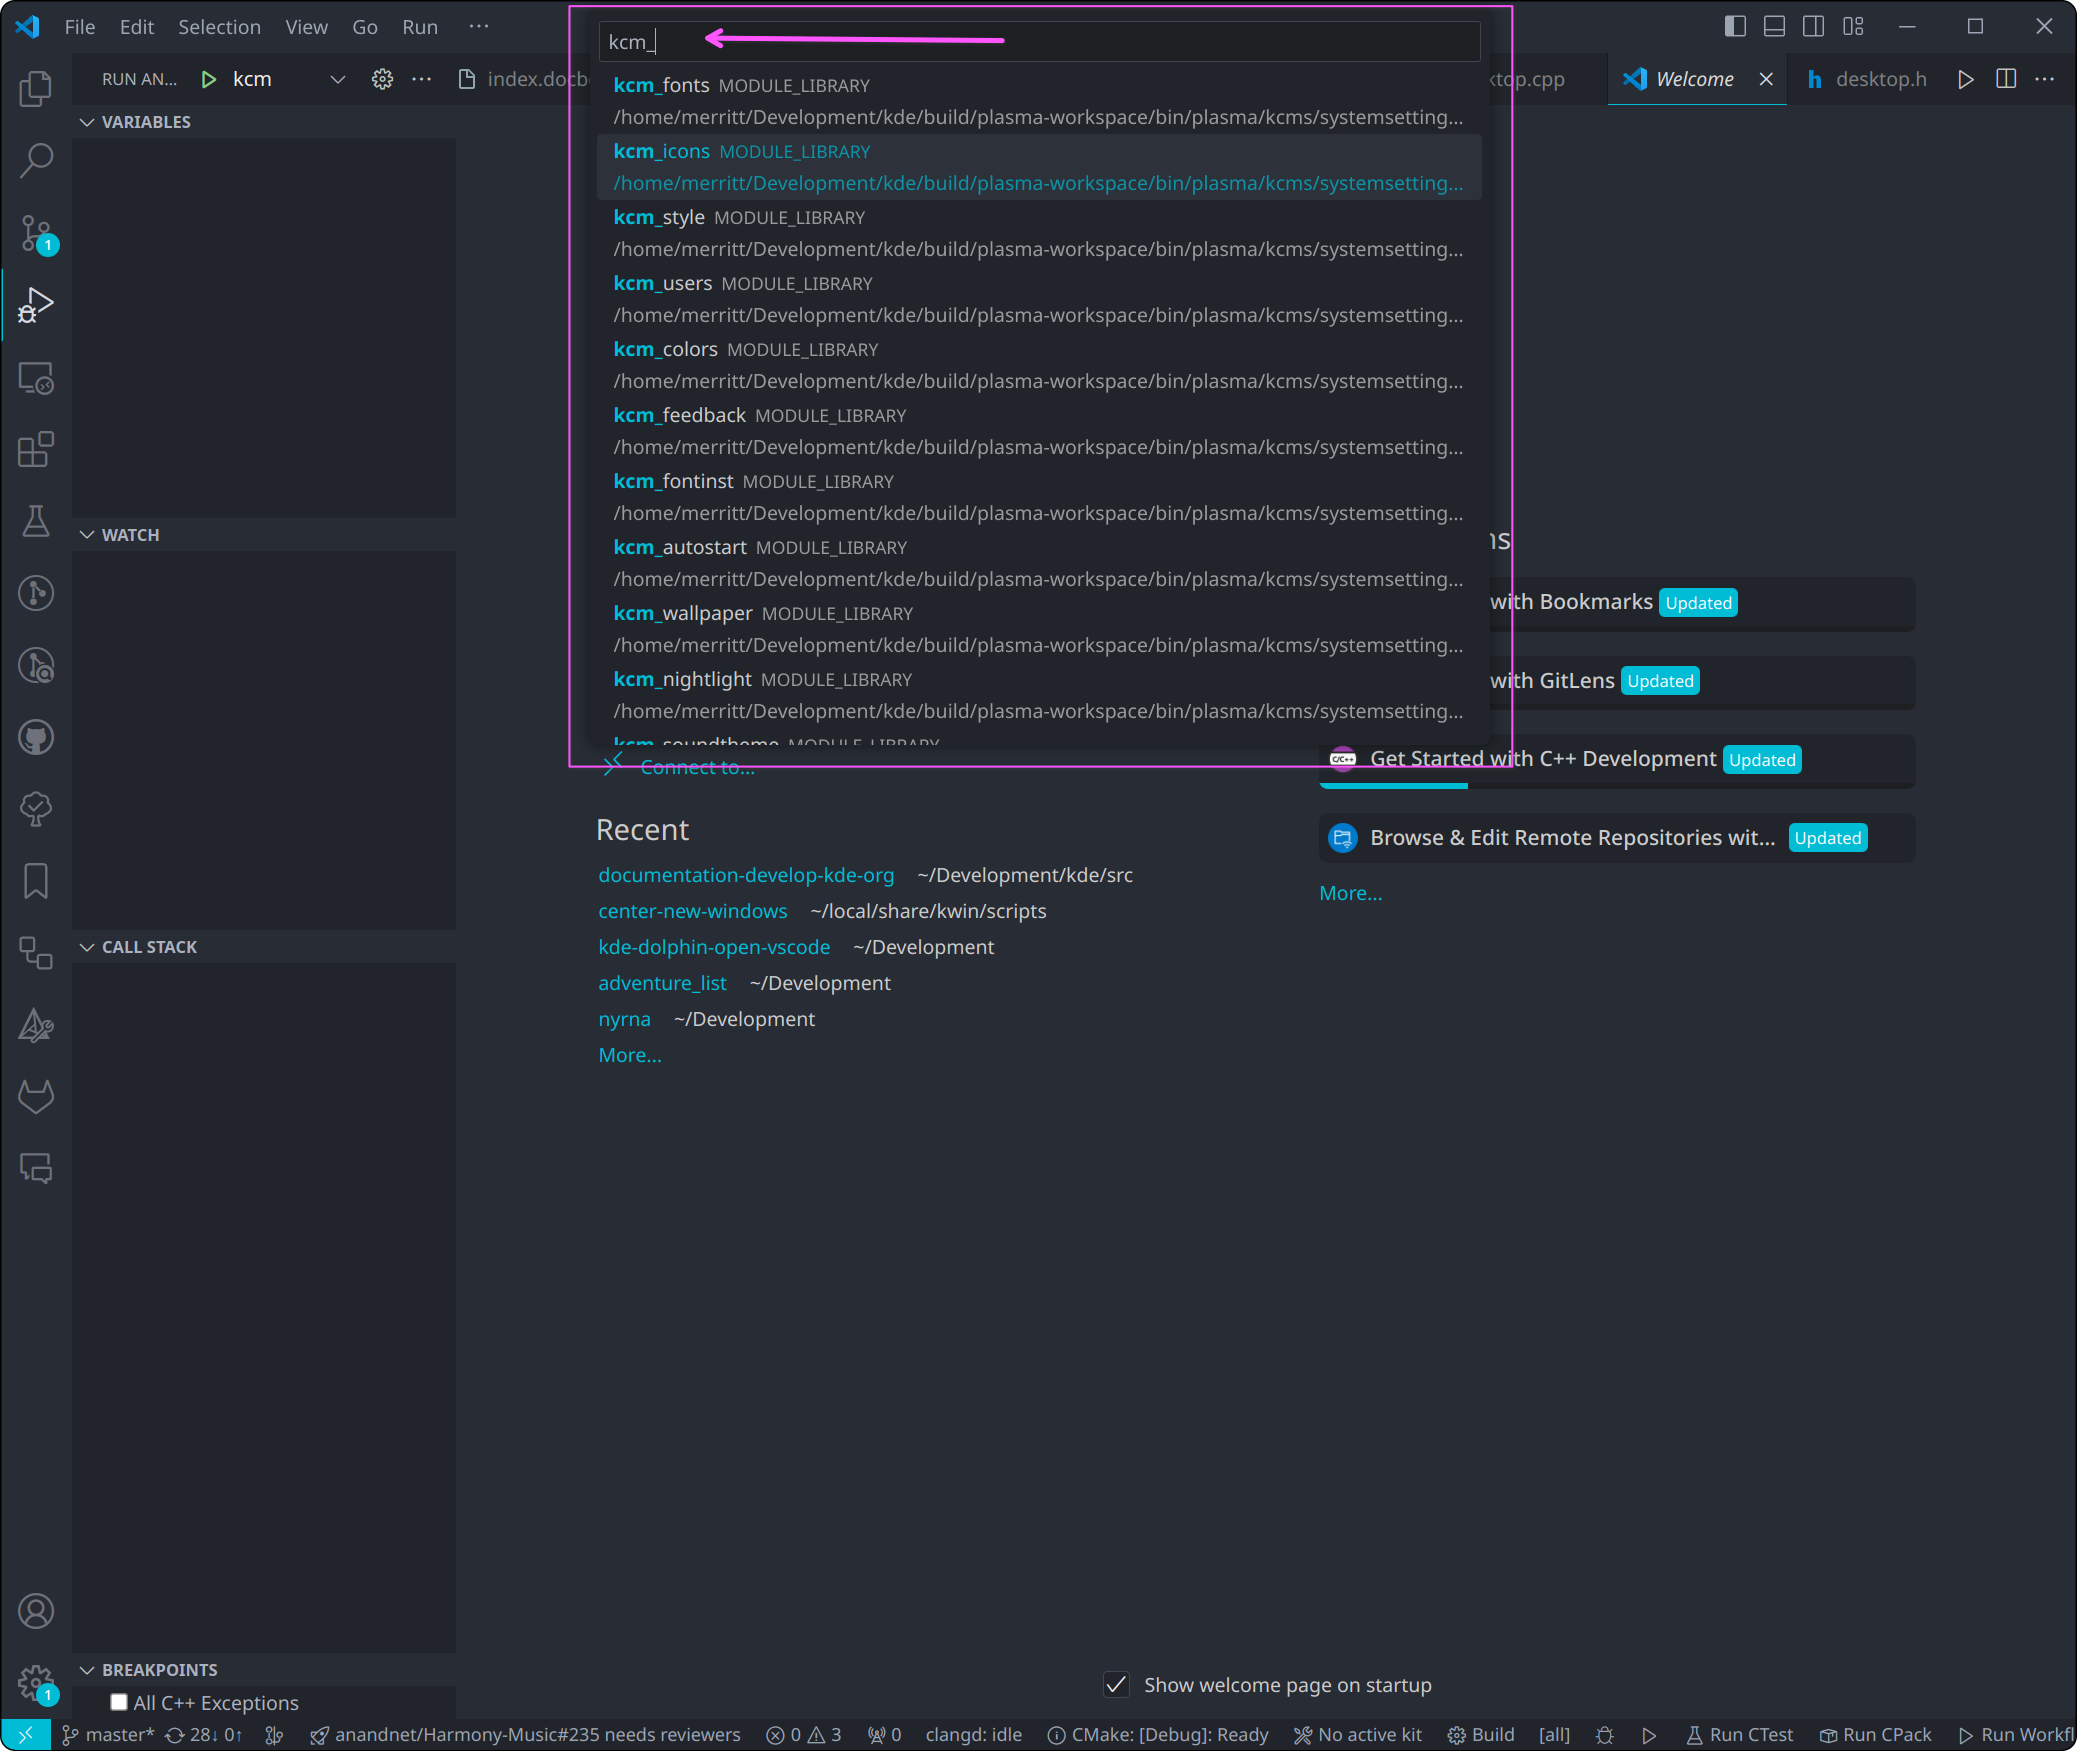This screenshot has height=1751, width=2077.
Task: Select kcm_icons MODULE_LIBRARY from results
Action: pos(1037,167)
